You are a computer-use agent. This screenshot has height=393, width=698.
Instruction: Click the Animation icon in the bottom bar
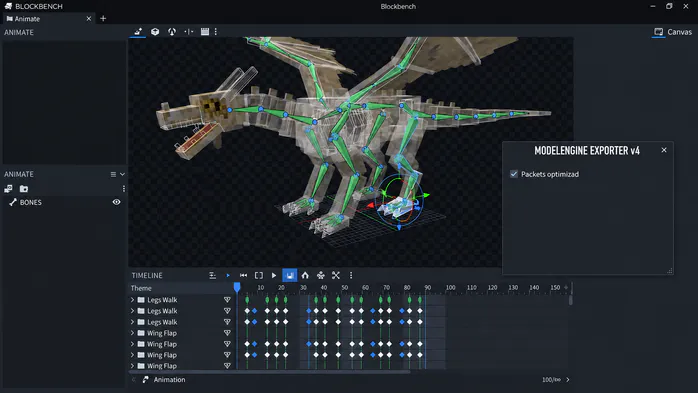pyautogui.click(x=146, y=380)
